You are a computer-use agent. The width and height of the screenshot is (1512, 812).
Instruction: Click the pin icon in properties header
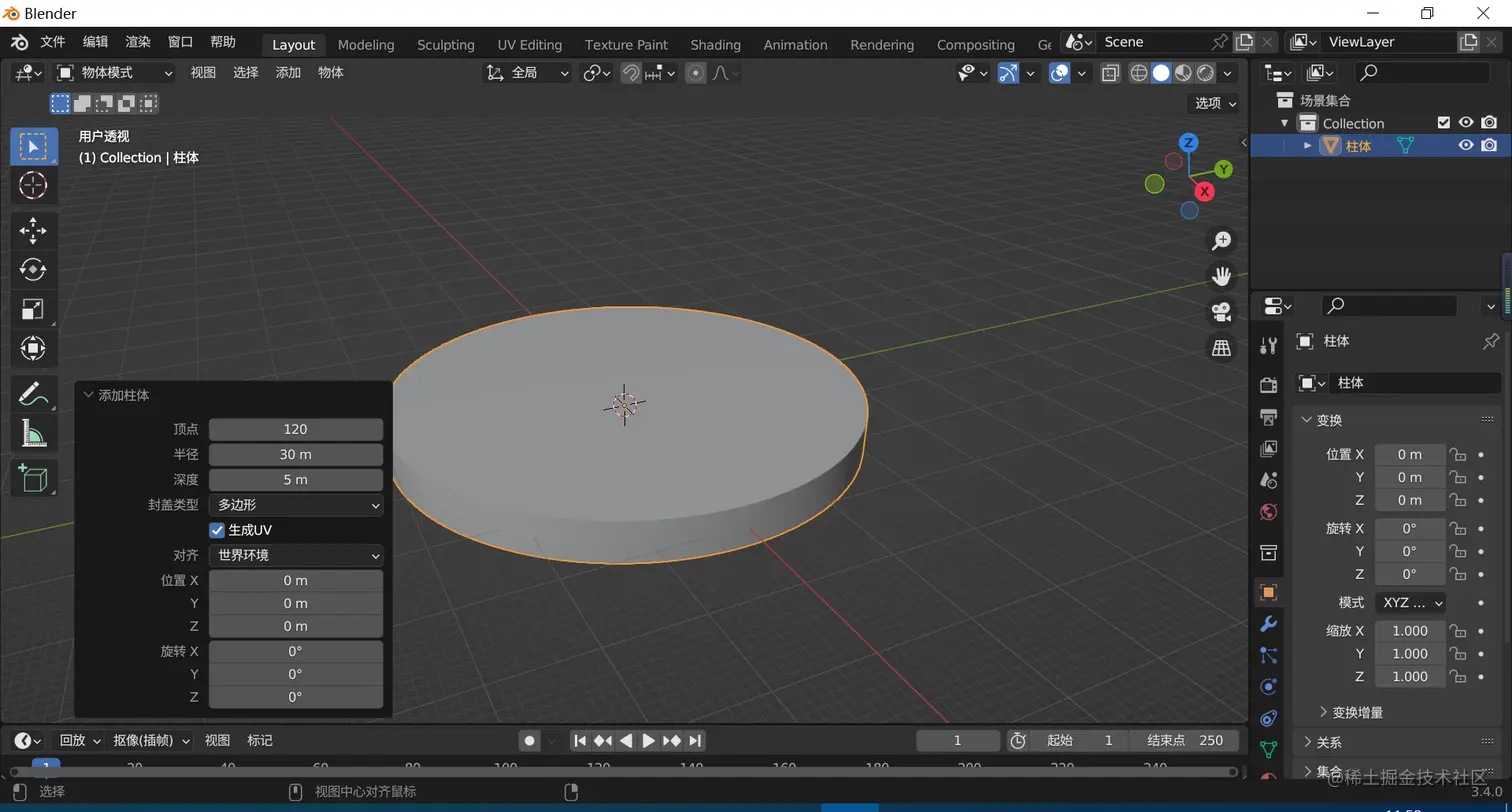[1490, 341]
